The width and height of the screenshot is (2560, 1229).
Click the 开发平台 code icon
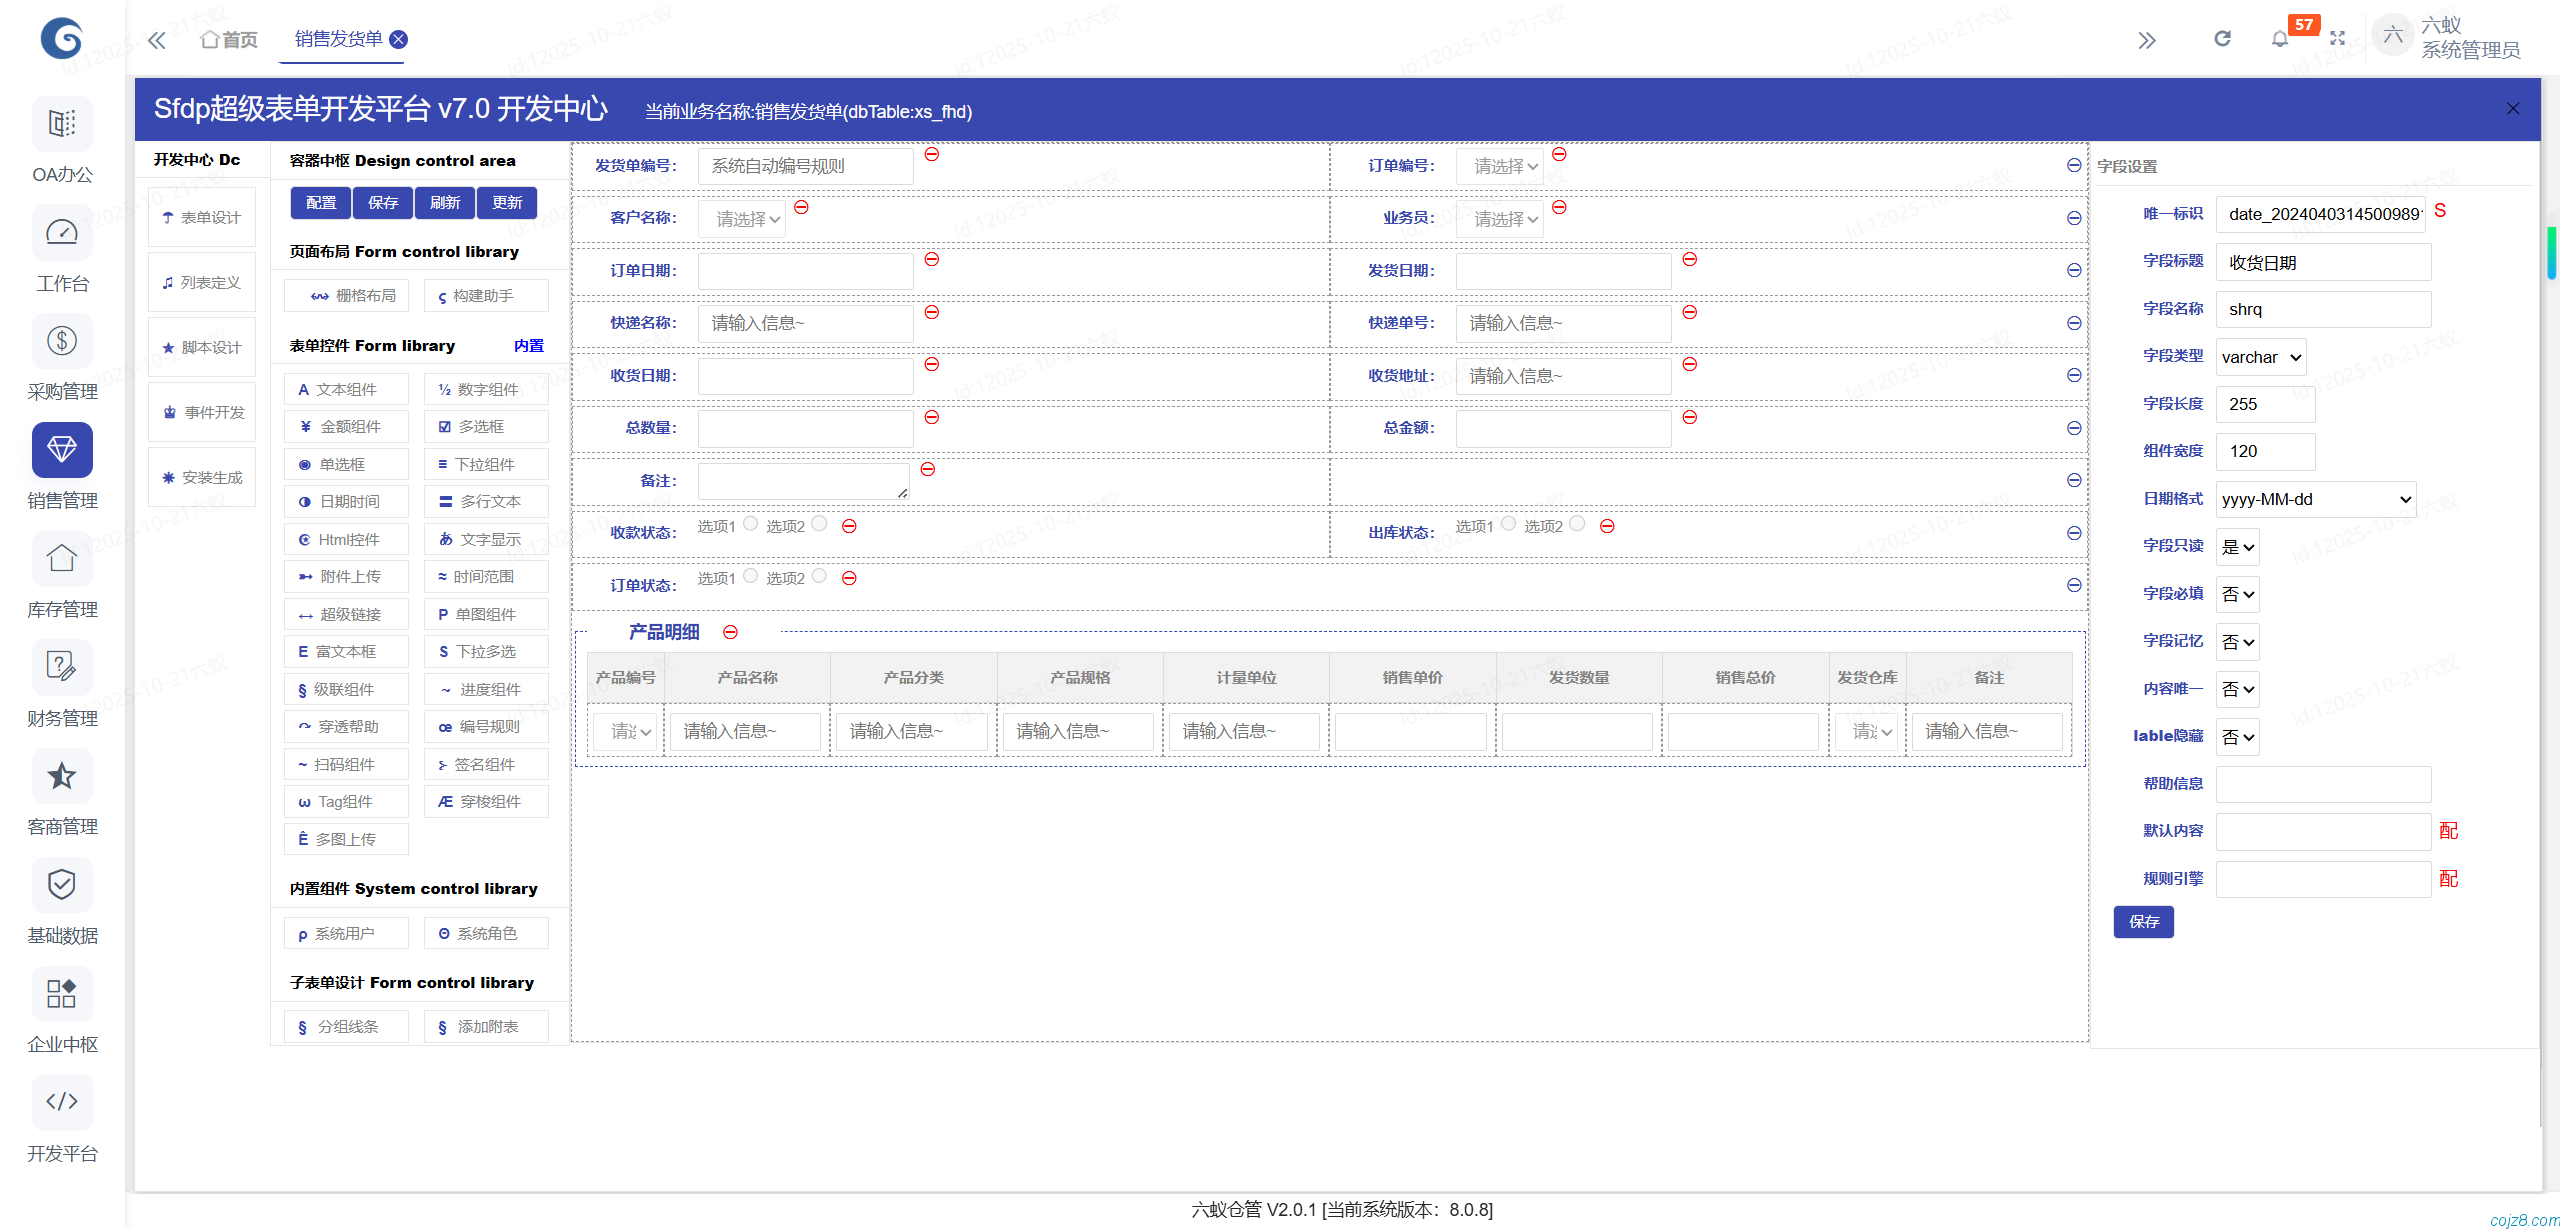pyautogui.click(x=62, y=1101)
